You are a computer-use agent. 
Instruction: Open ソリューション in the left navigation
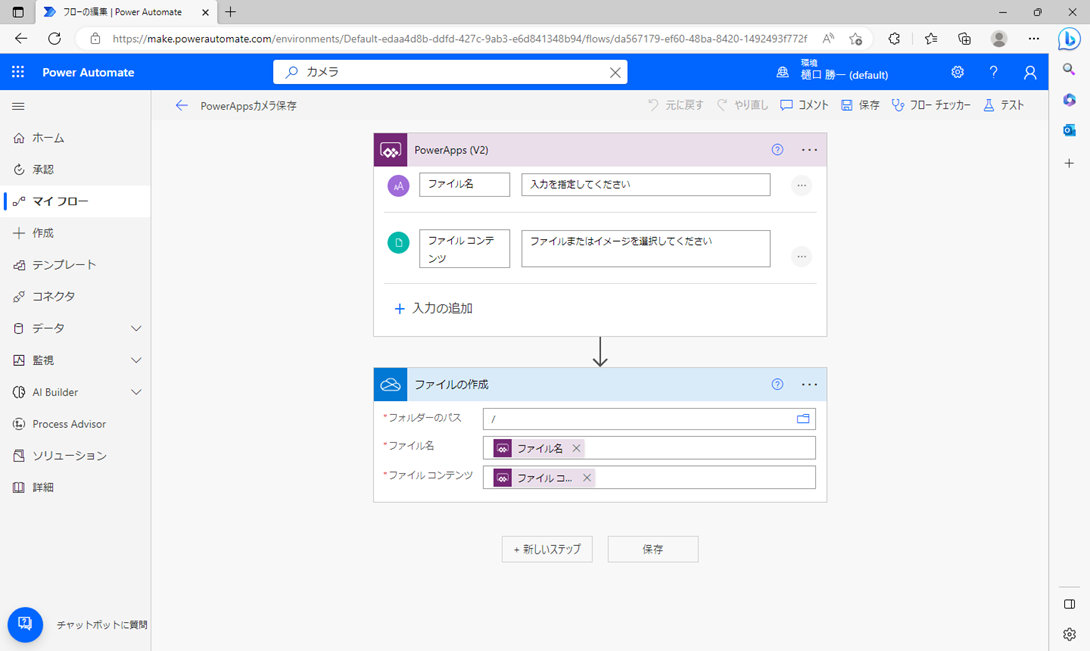coord(75,456)
